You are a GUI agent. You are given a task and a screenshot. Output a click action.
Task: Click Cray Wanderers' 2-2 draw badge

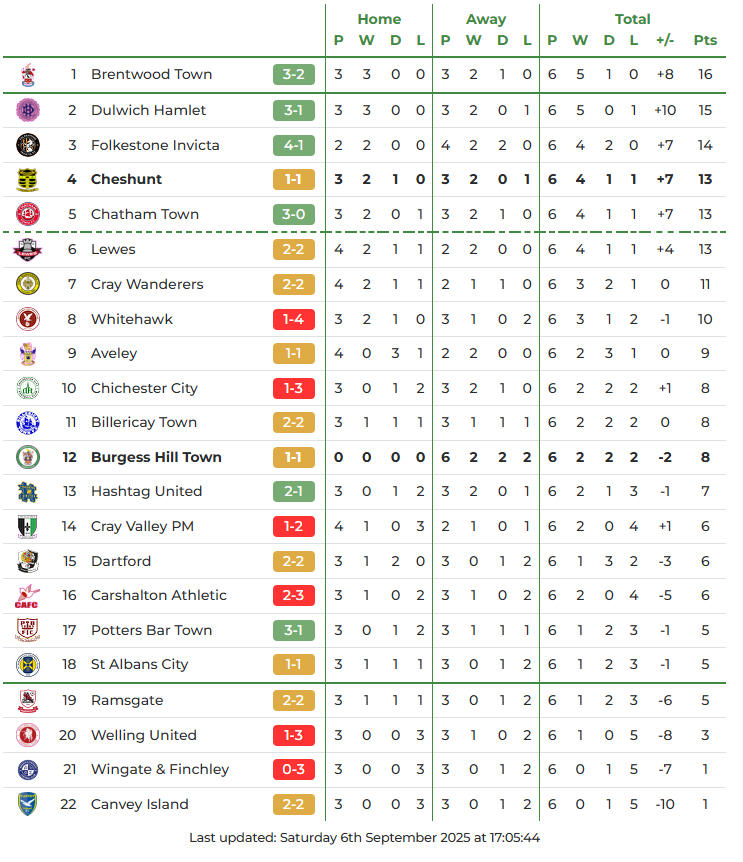(294, 284)
